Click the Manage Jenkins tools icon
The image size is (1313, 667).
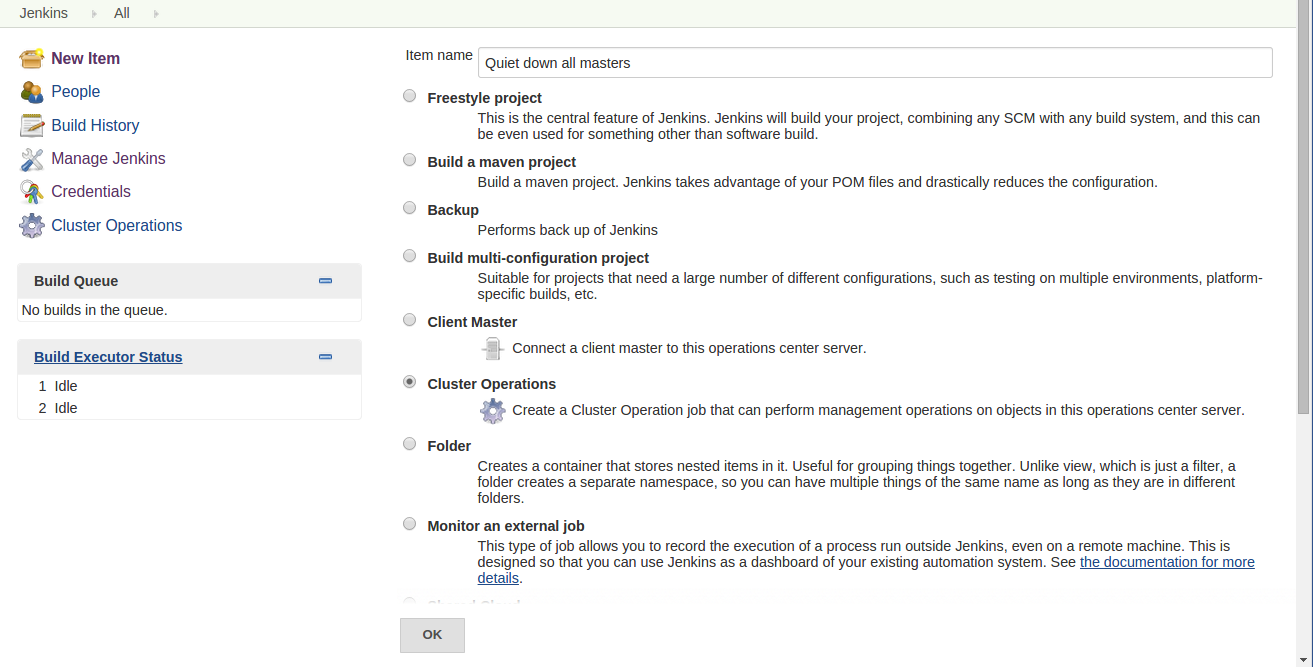pos(32,159)
